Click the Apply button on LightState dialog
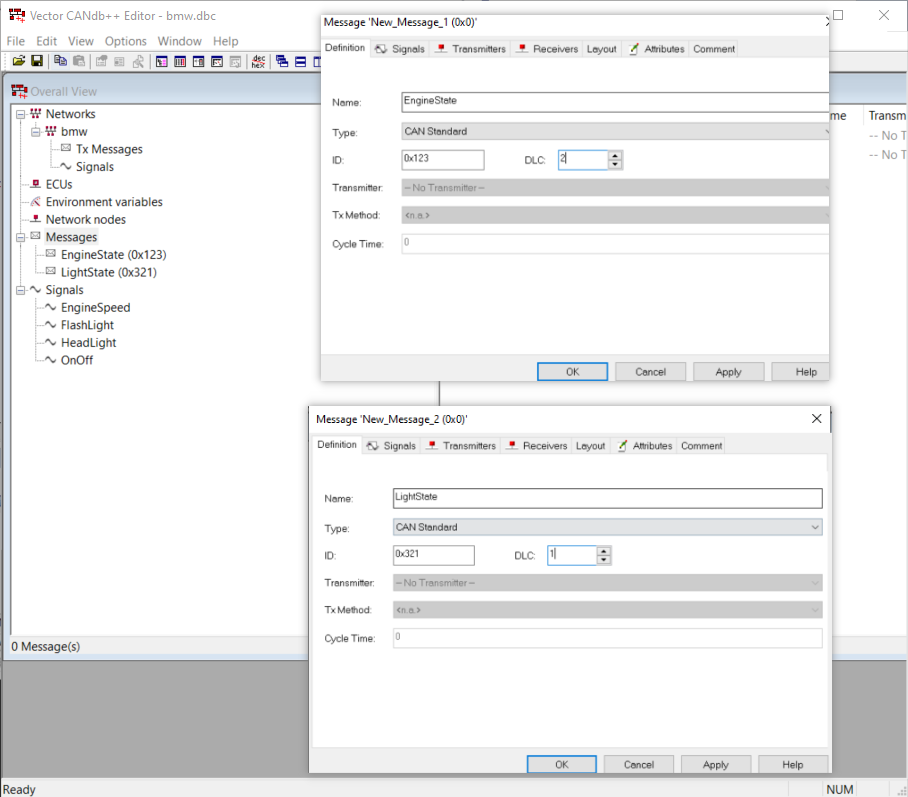Screen dimensions: 908x797 pyautogui.click(x=716, y=763)
